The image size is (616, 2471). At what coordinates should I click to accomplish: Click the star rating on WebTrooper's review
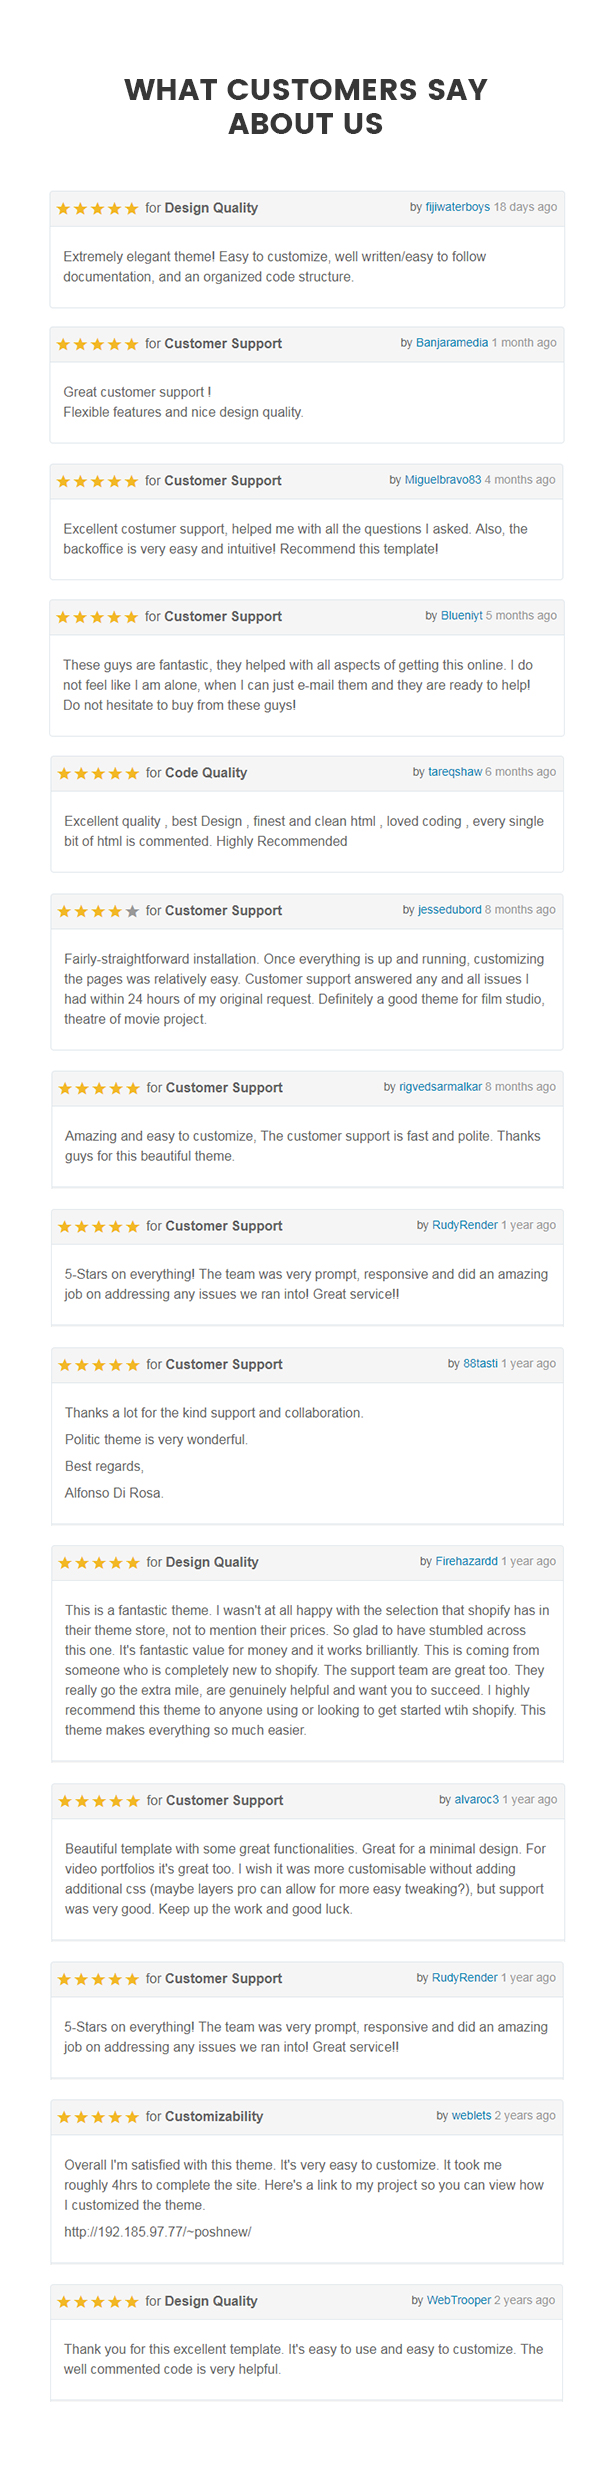98,2302
